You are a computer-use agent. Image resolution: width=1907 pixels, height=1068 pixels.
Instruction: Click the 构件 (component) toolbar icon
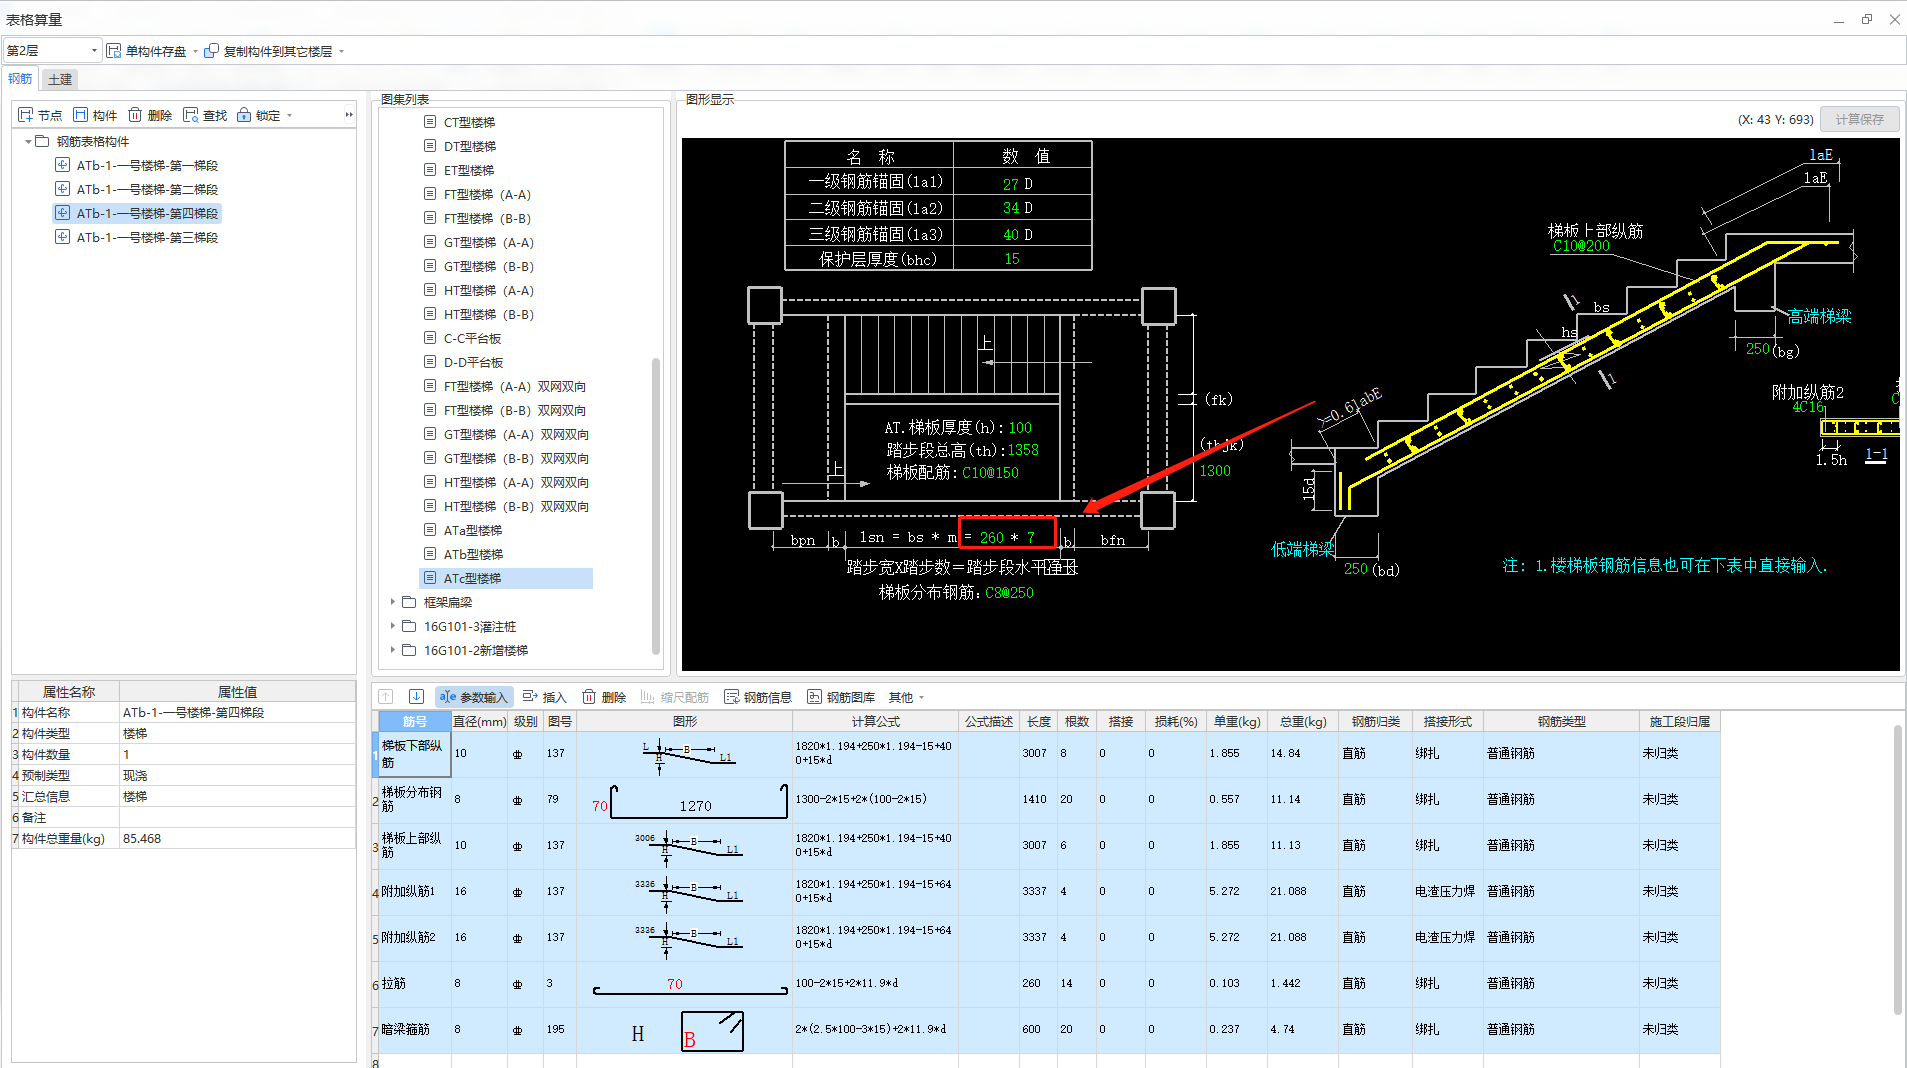(81, 115)
